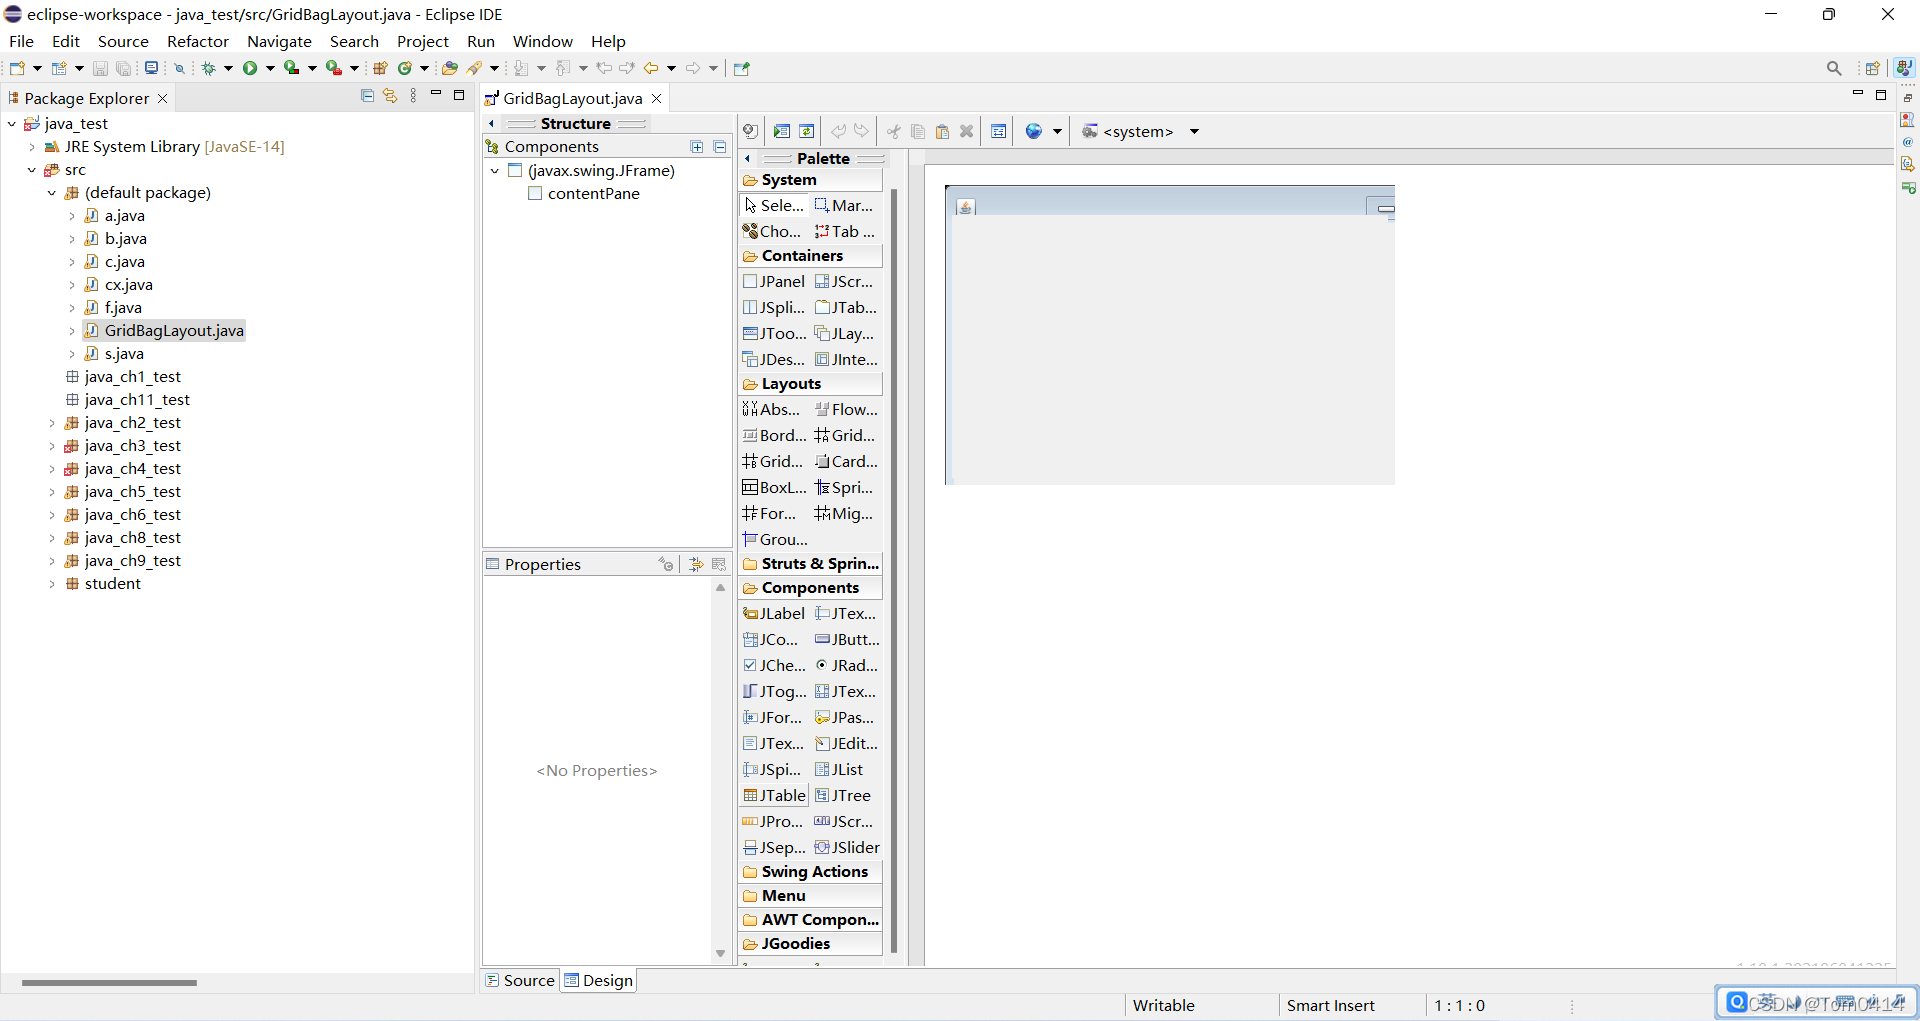Screen dimensions: 1920x1021
Task: Select GridBagLayout.java in Package Explorer
Action: [x=164, y=330]
